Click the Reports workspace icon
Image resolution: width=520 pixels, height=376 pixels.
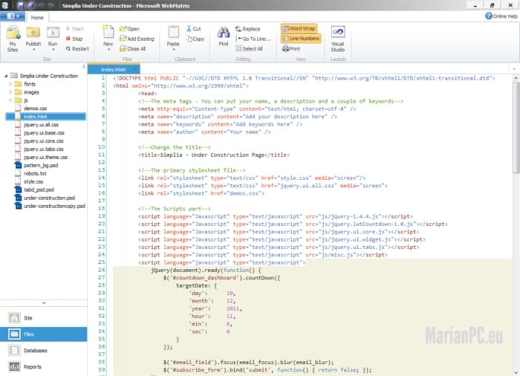point(14,367)
